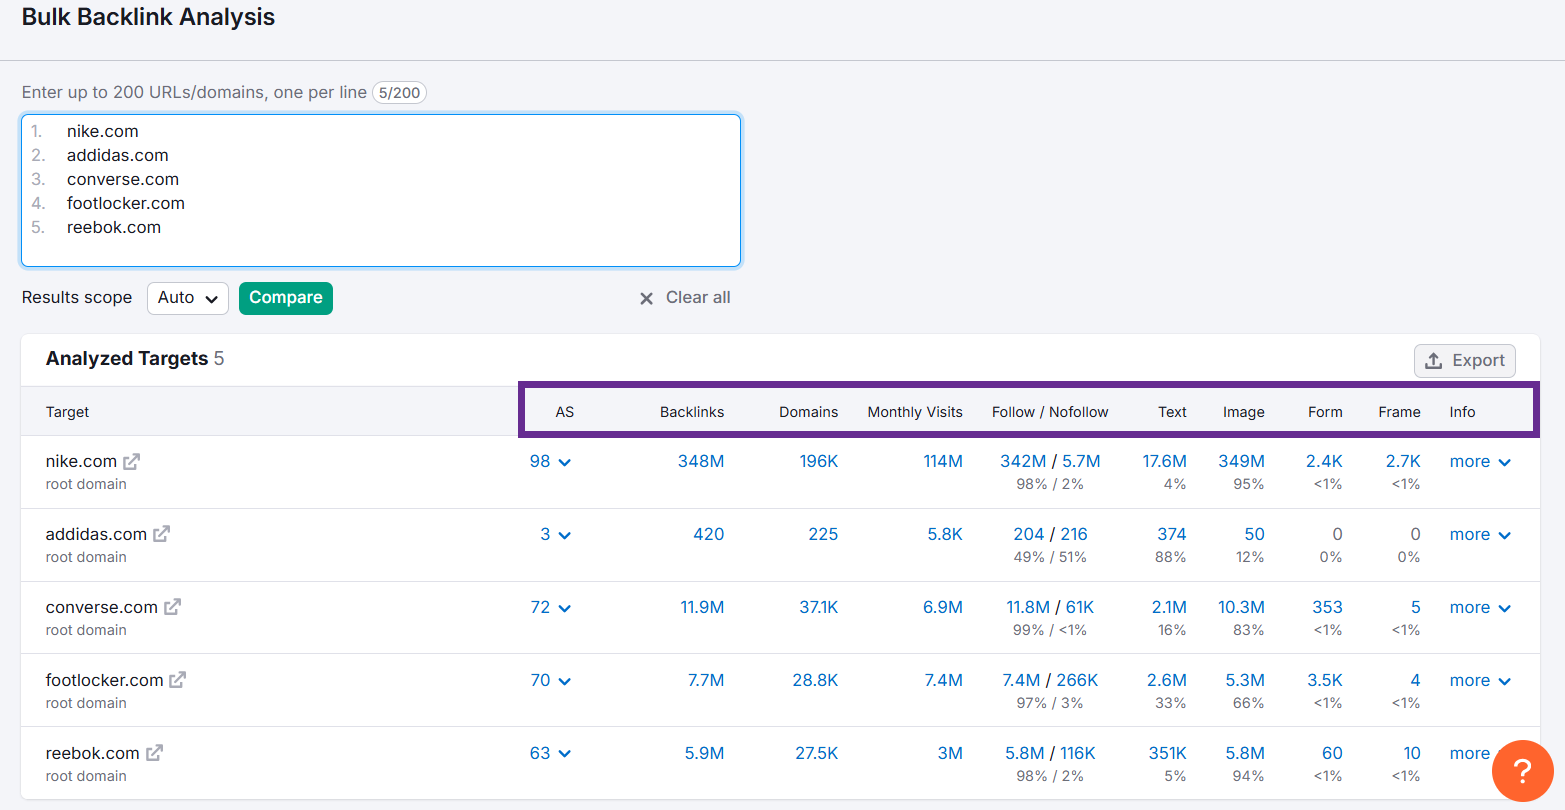Expand more info for nike.com
Image resolution: width=1565 pixels, height=810 pixels.
(1480, 461)
